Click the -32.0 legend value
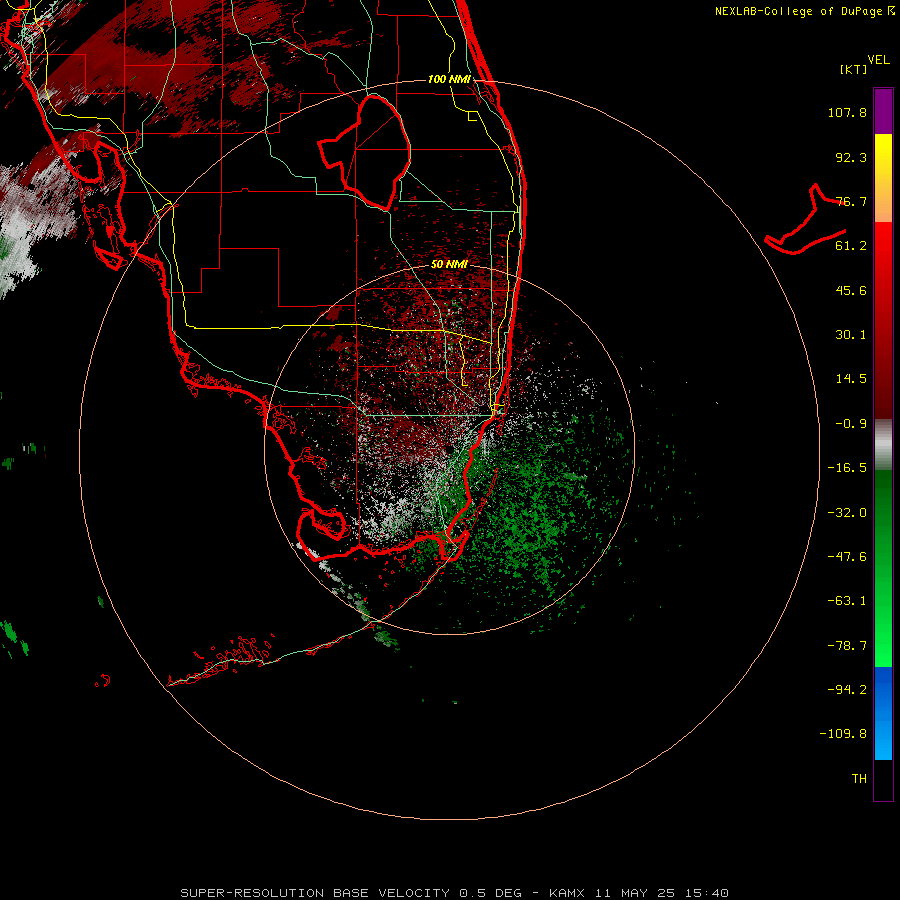This screenshot has height=900, width=900. tap(847, 513)
